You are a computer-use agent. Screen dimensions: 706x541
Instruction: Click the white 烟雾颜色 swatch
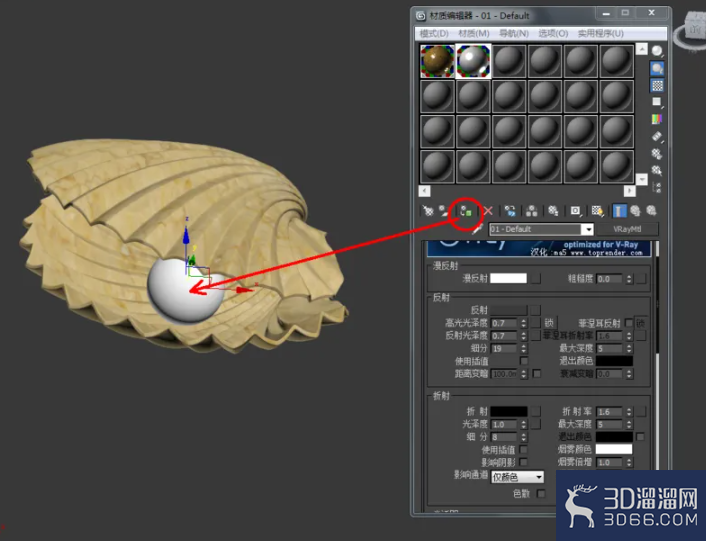(614, 449)
